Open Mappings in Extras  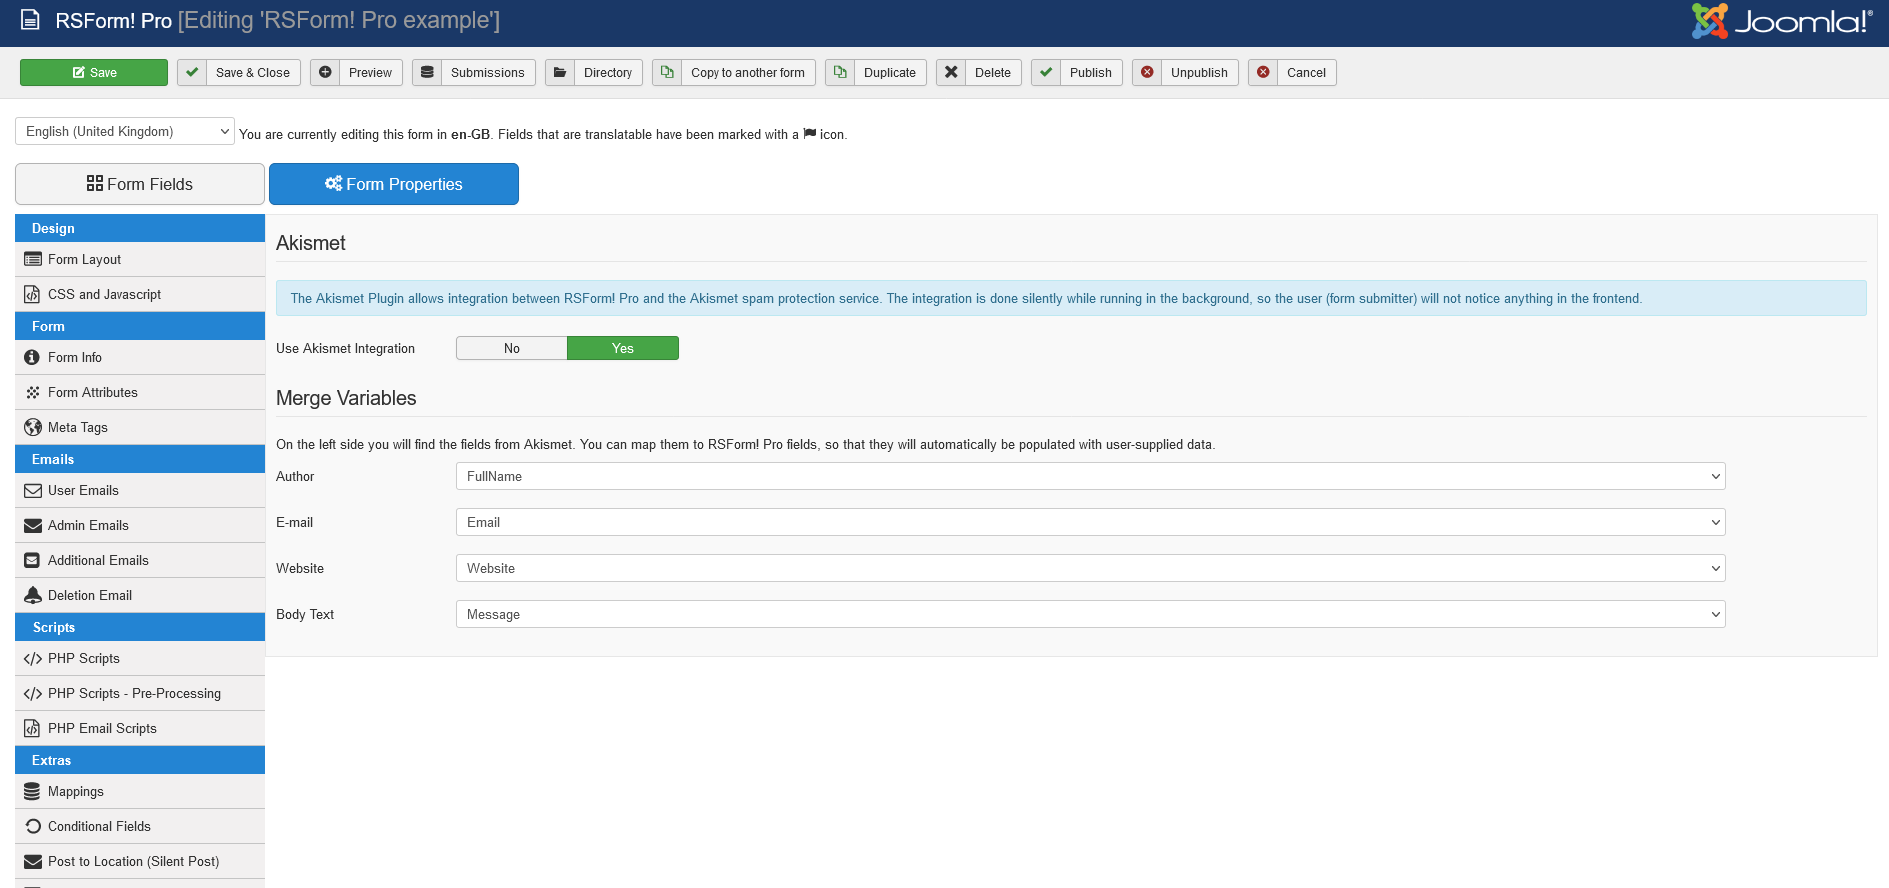(x=140, y=791)
